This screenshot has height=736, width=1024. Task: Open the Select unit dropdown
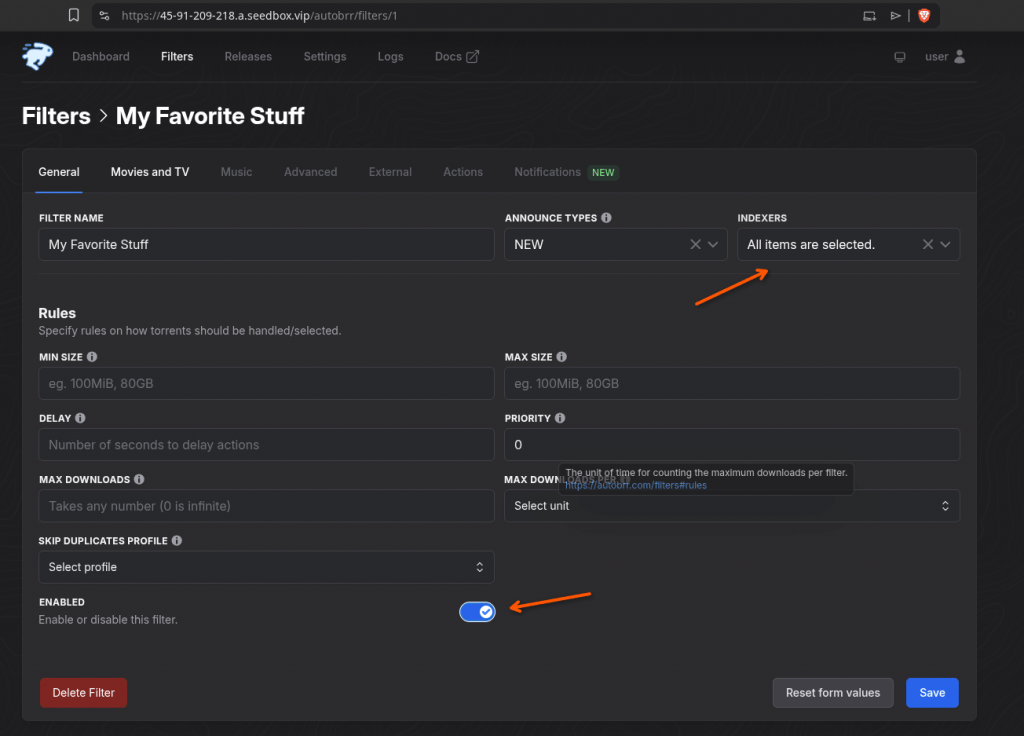(731, 506)
